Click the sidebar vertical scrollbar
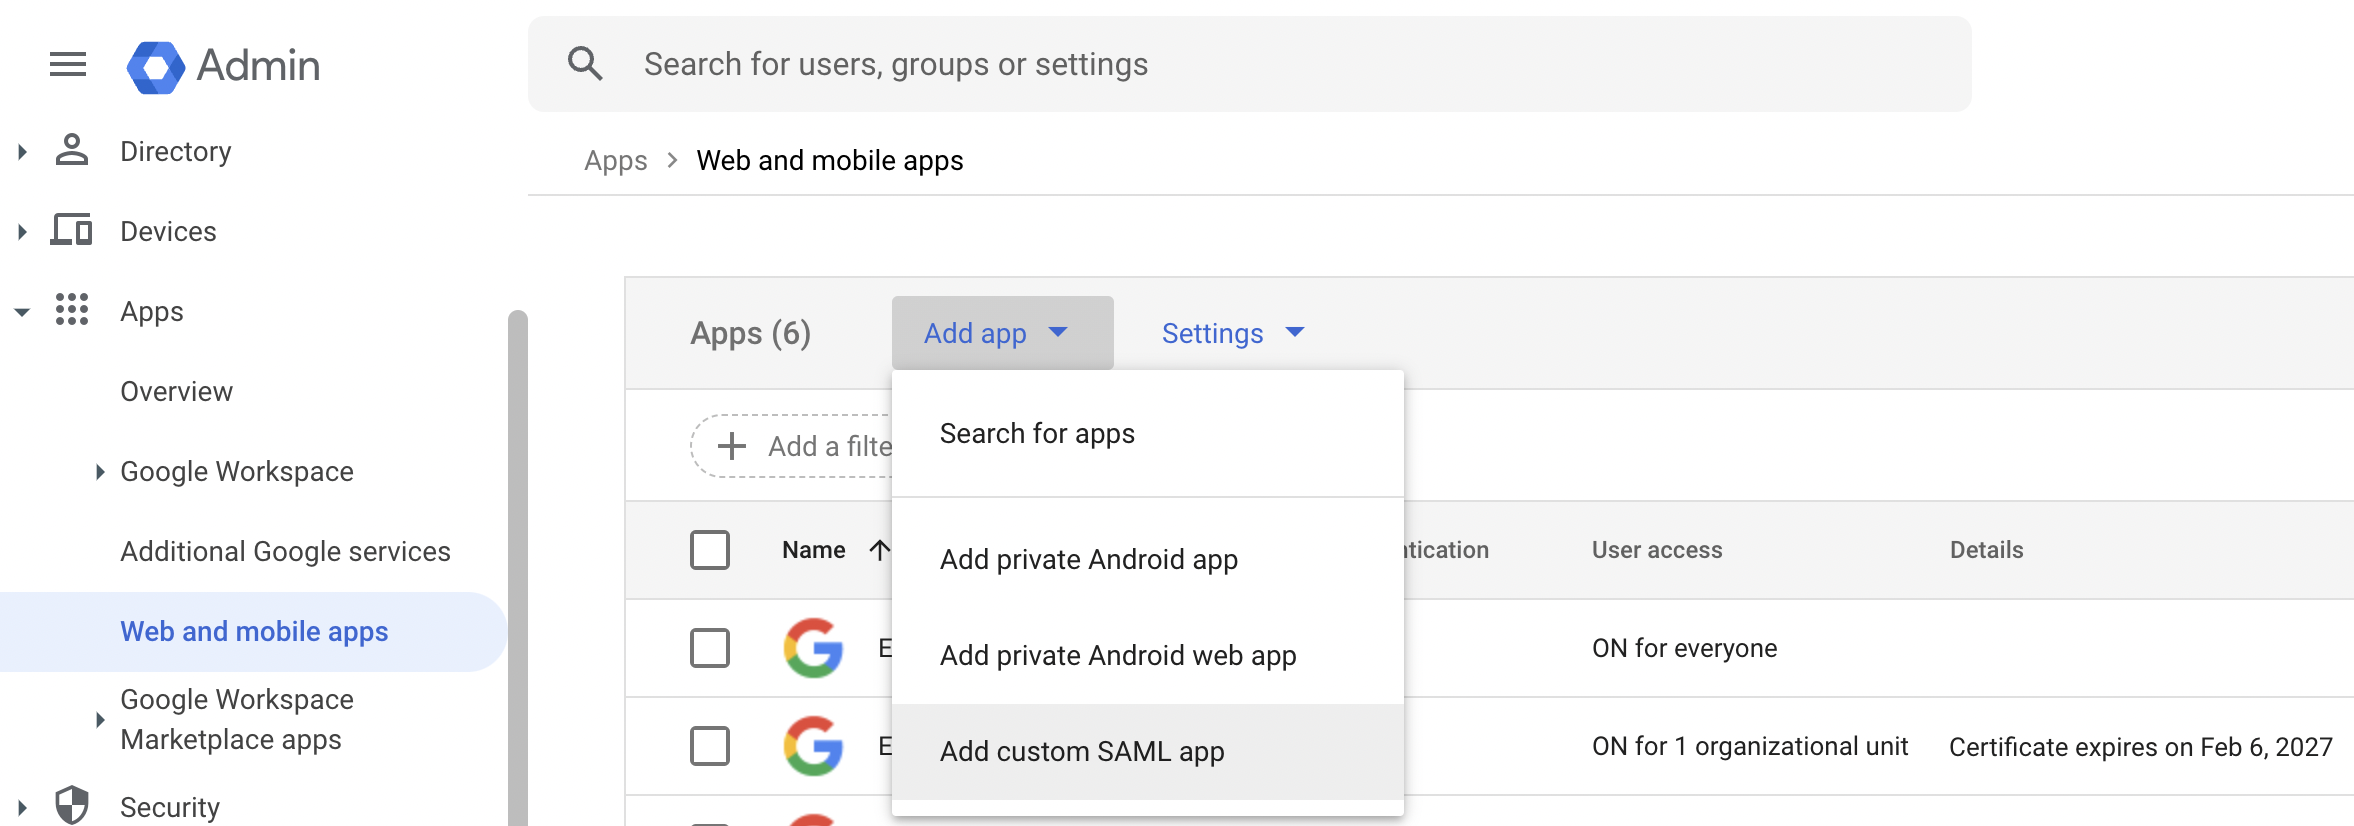Screen dimensions: 2354x826 pos(517,568)
